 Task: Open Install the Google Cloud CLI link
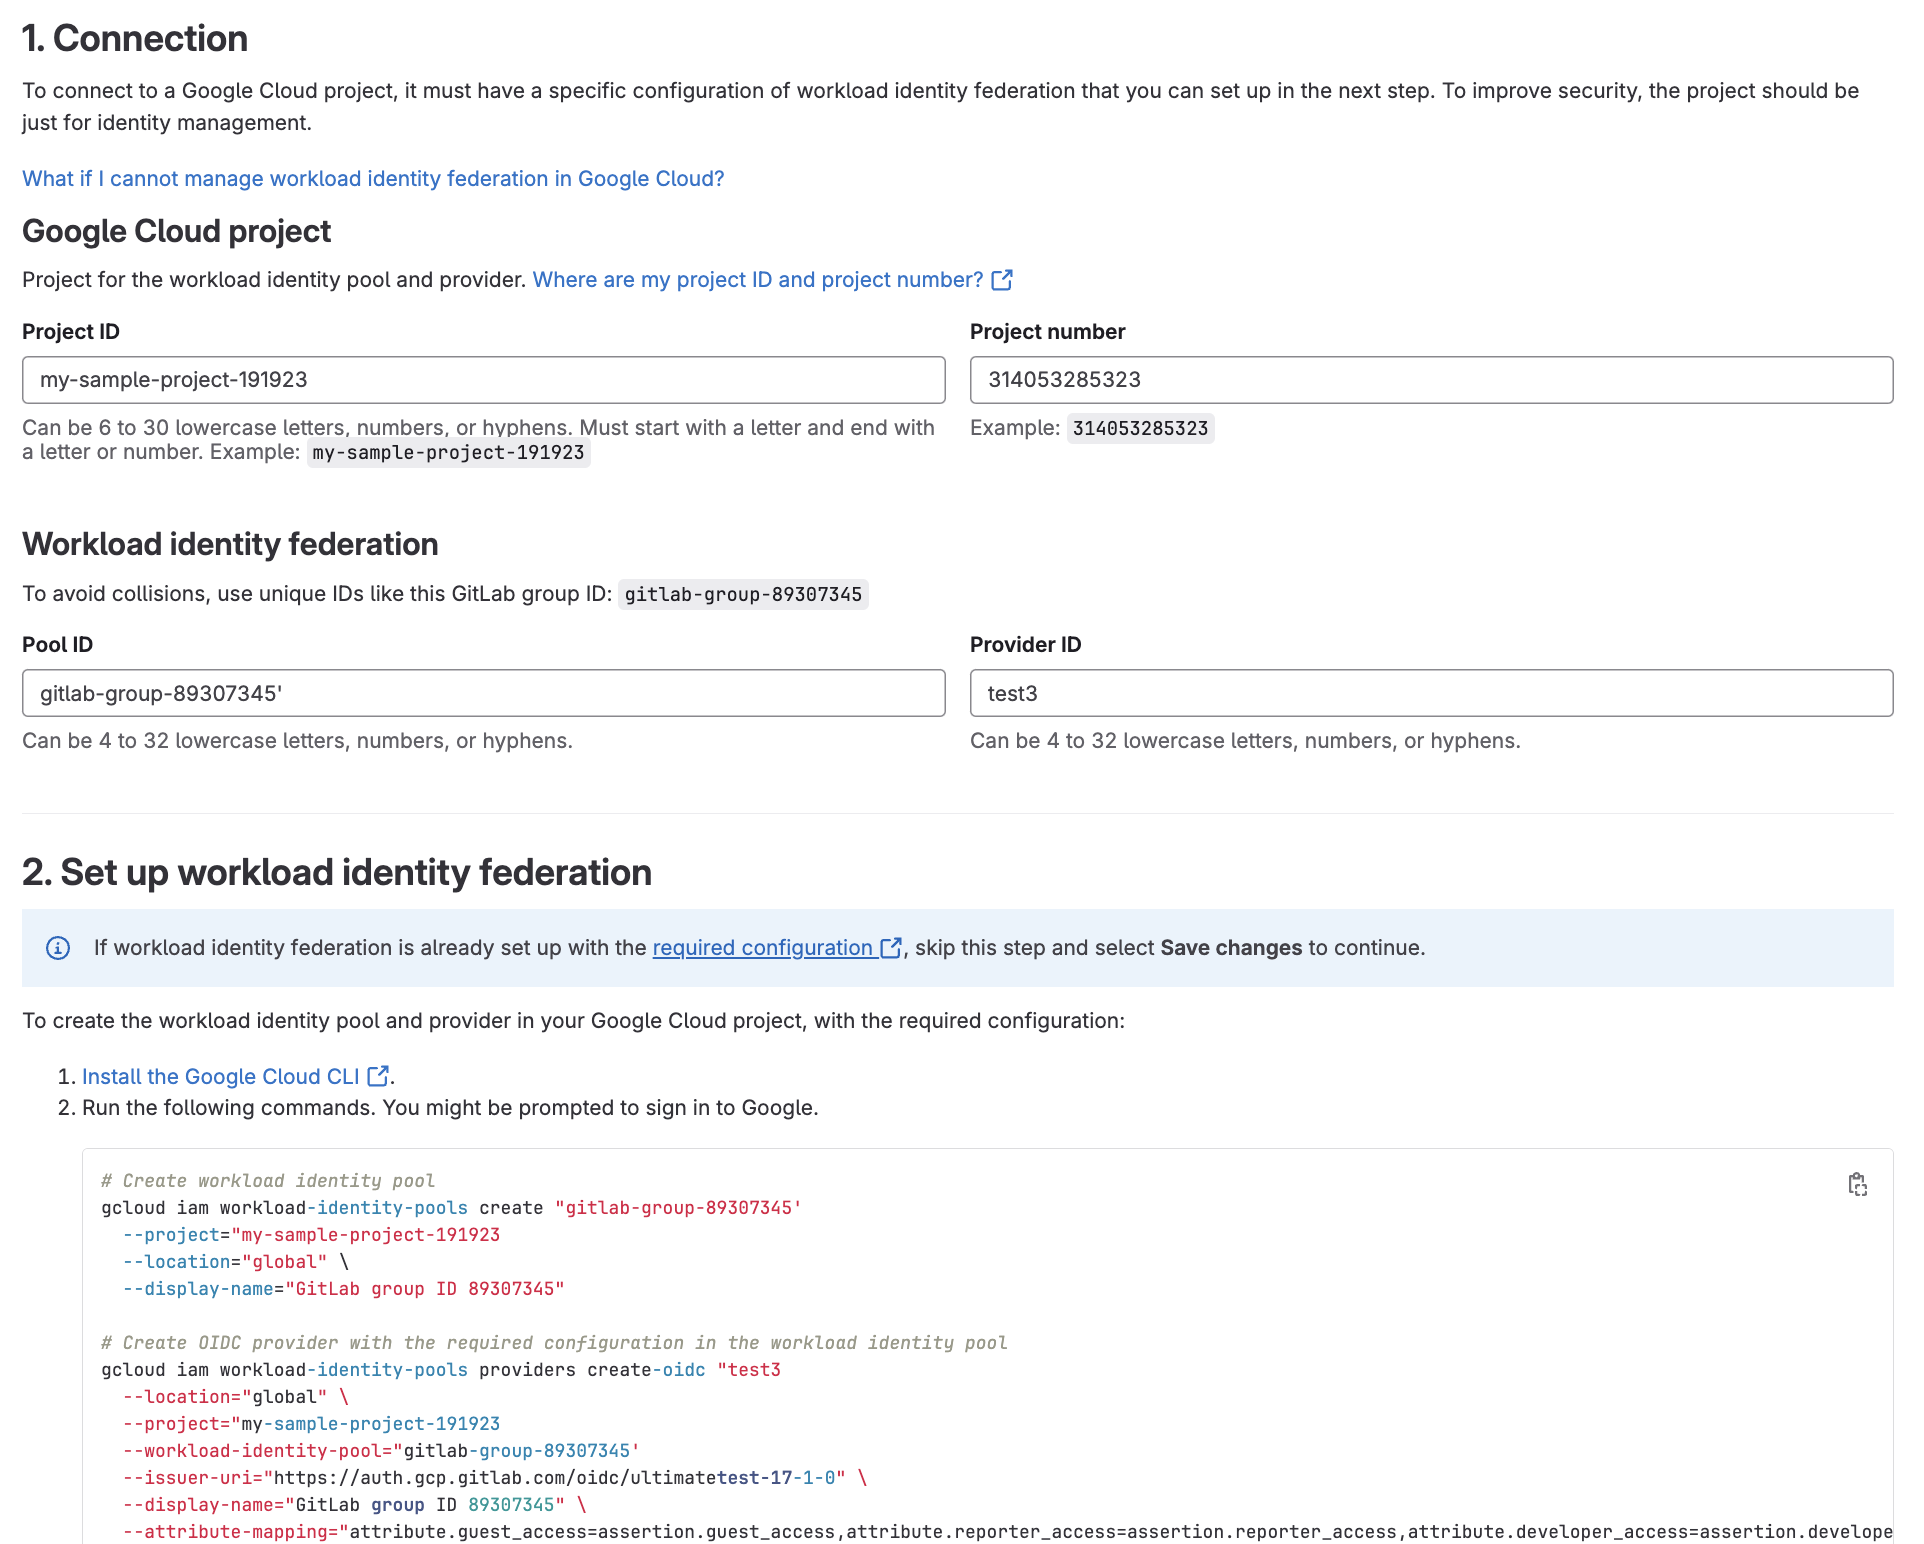pyautogui.click(x=220, y=1076)
